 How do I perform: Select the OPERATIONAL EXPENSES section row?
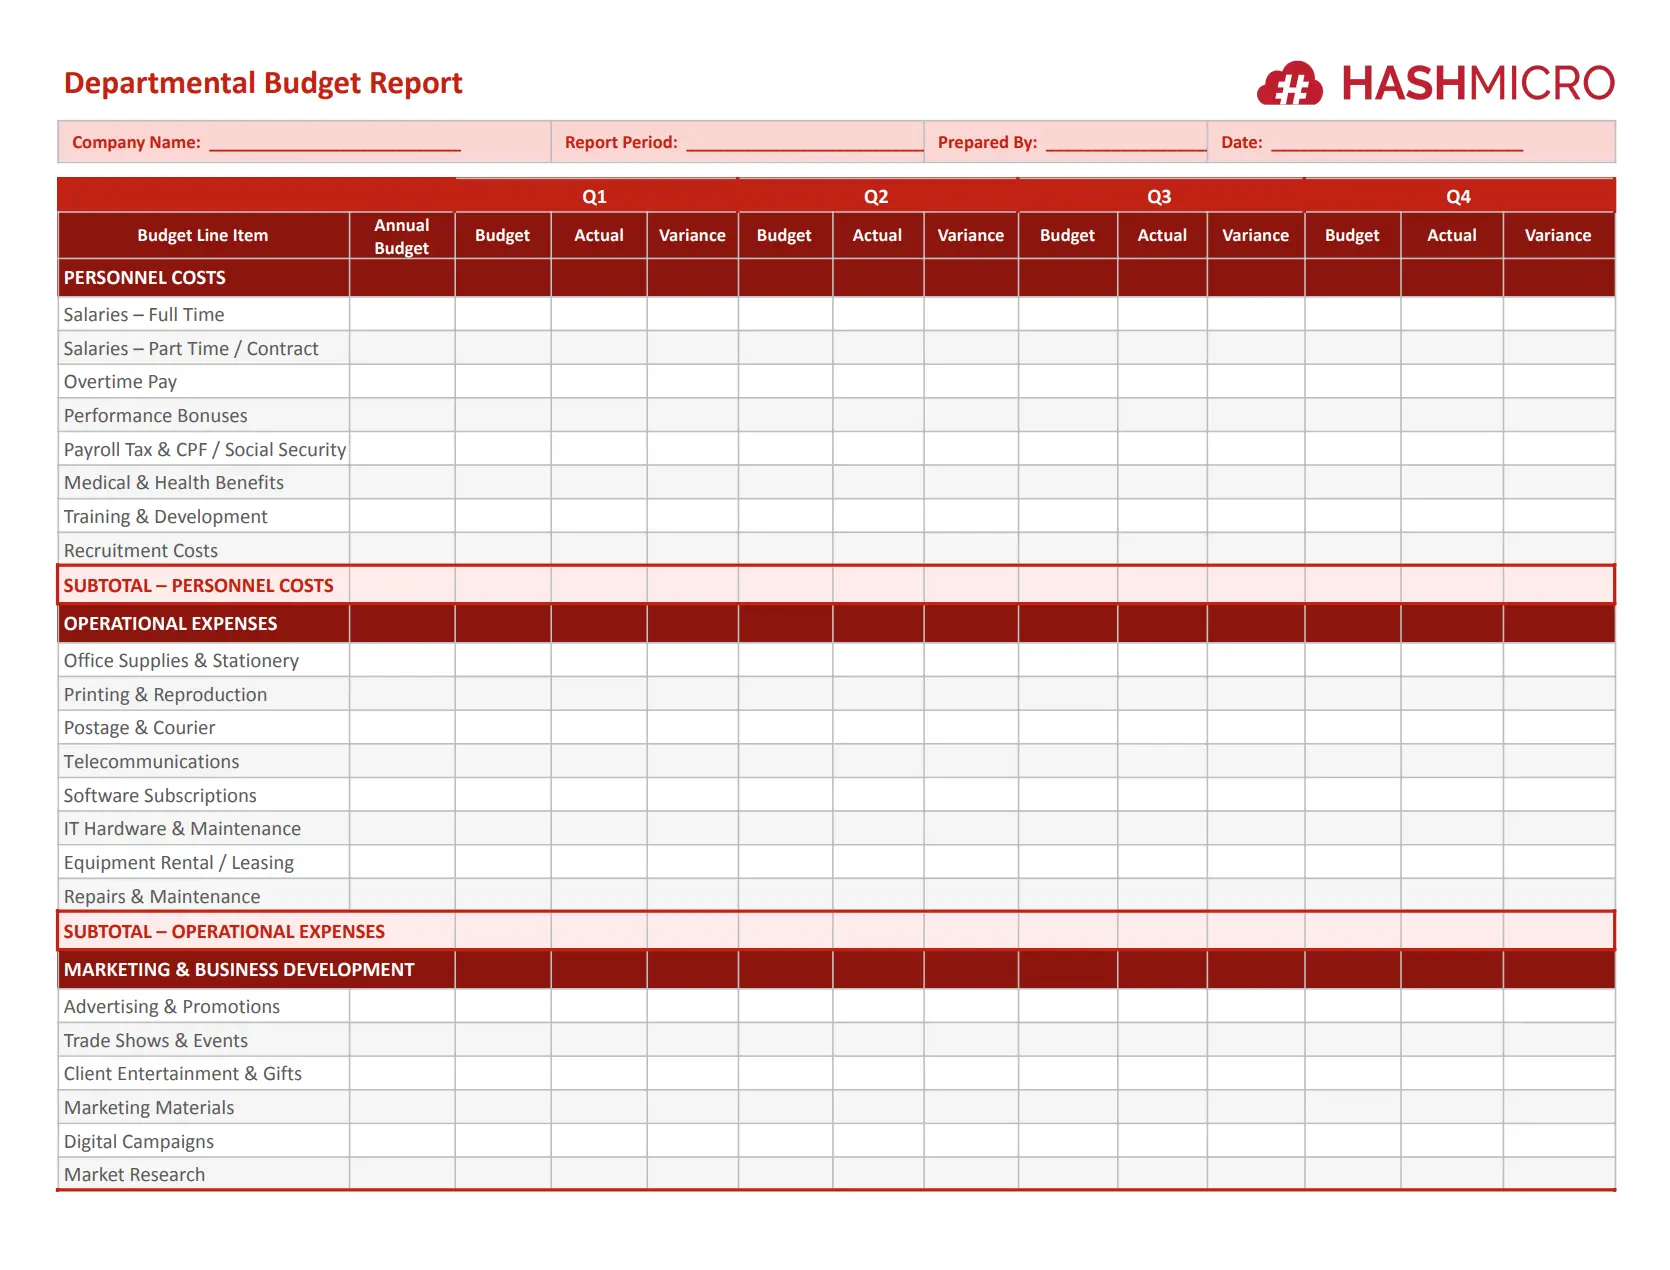pyautogui.click(x=171, y=624)
